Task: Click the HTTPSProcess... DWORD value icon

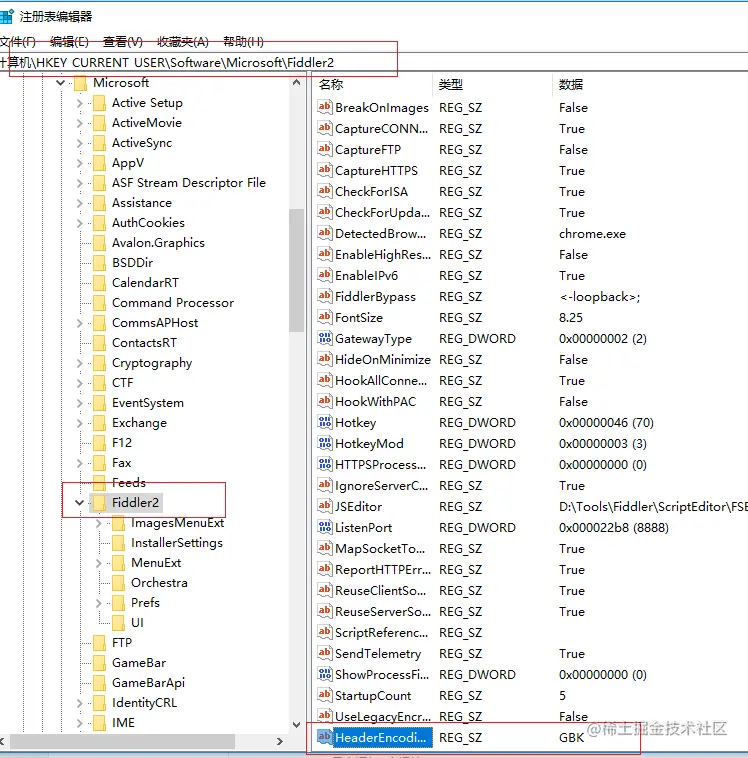Action: (x=324, y=464)
